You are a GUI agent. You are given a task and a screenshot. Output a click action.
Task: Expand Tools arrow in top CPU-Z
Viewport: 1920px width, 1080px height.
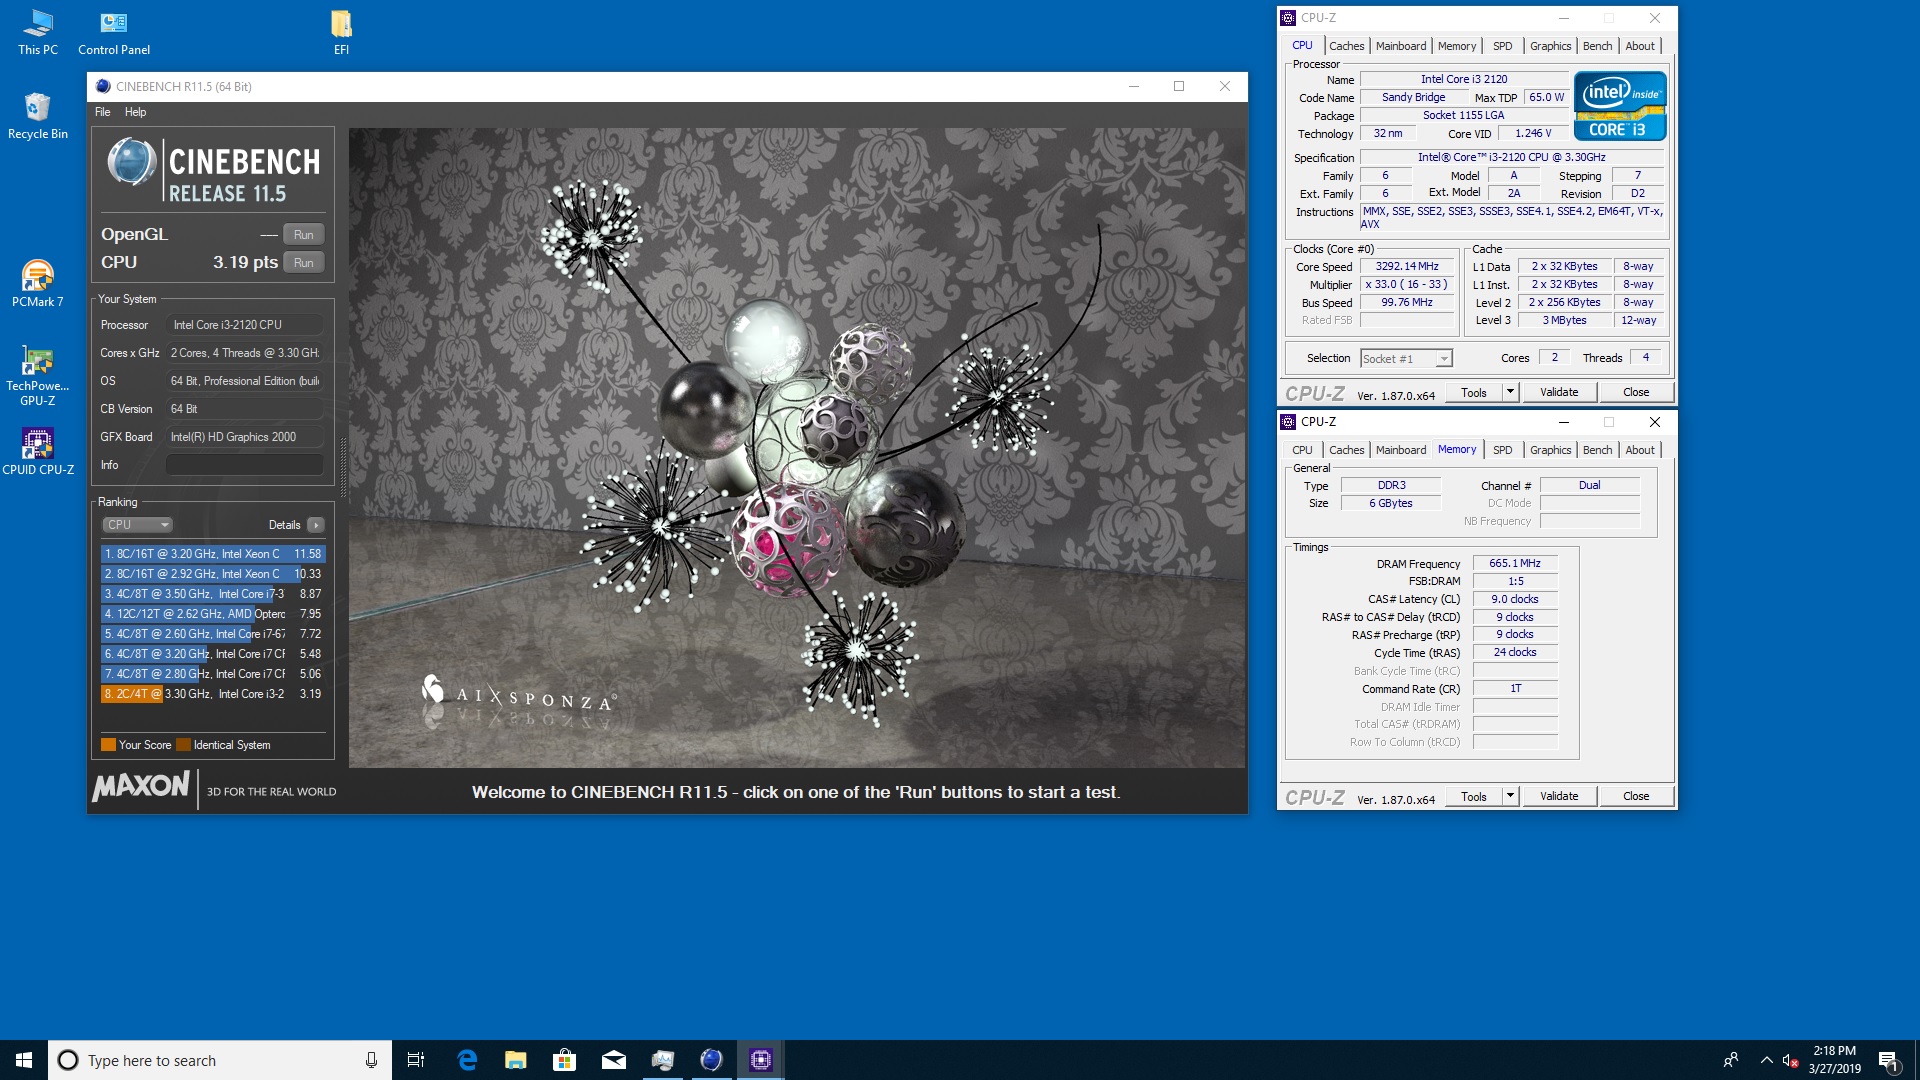pos(1510,393)
